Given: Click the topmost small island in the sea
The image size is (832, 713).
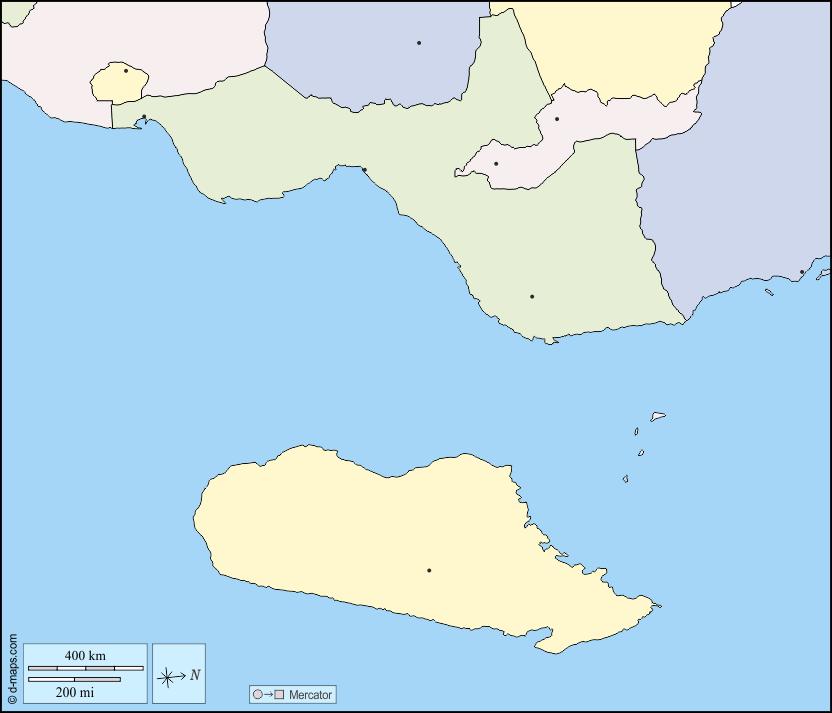Looking at the screenshot, I should pos(658,416).
